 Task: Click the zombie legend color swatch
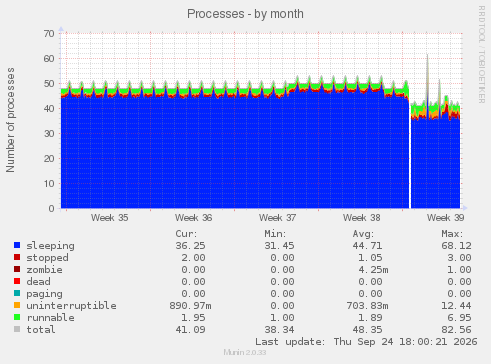(x=17, y=269)
